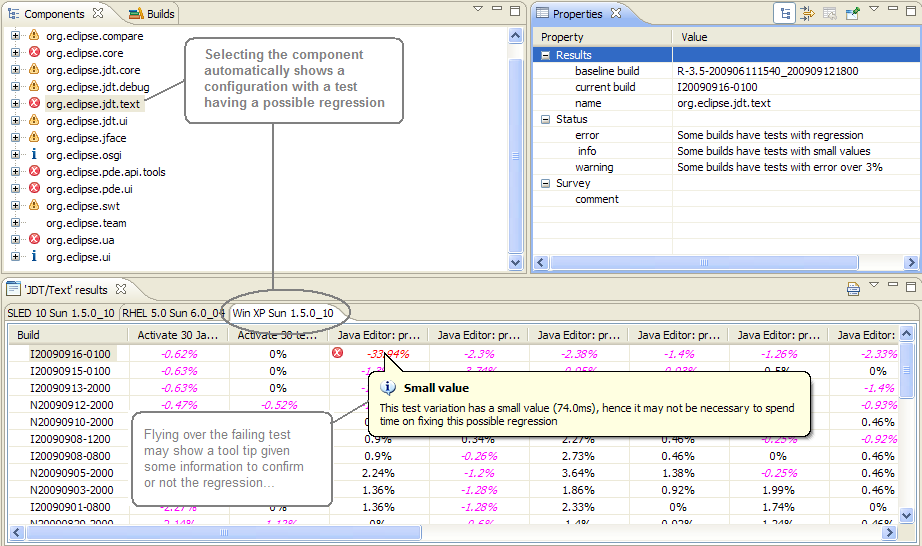This screenshot has height=546, width=922.
Task: Click the print icon in results panel
Action: click(x=853, y=289)
